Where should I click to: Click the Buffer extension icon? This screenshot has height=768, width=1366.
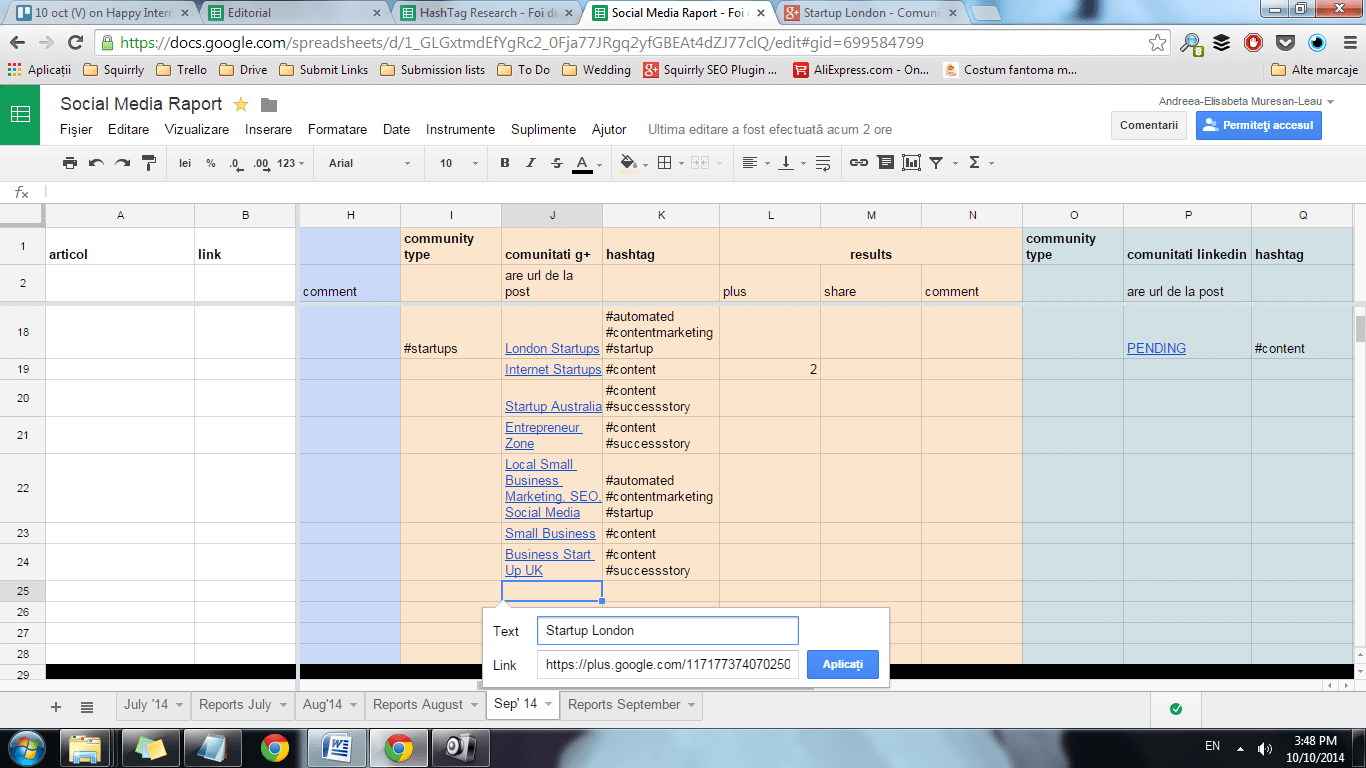click(1222, 43)
